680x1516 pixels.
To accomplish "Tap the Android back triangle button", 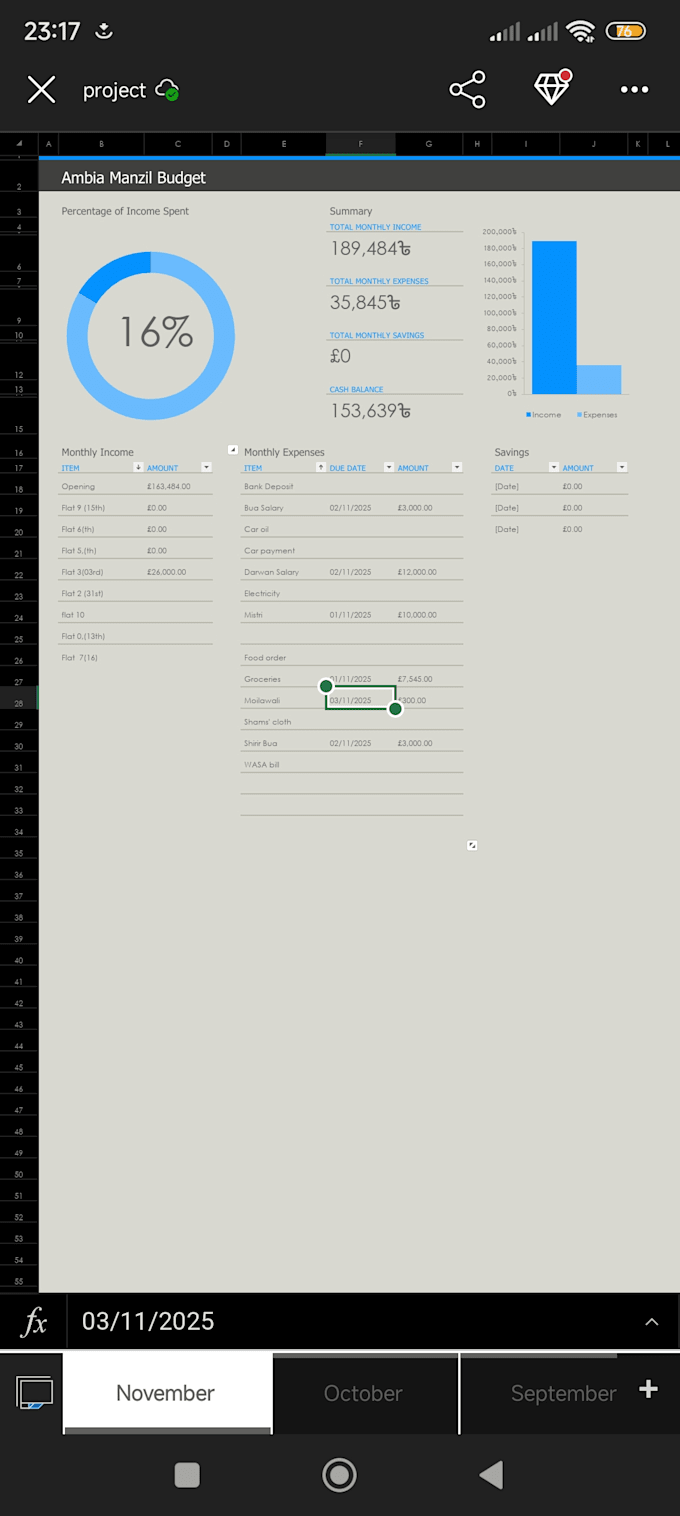I will (490, 1475).
